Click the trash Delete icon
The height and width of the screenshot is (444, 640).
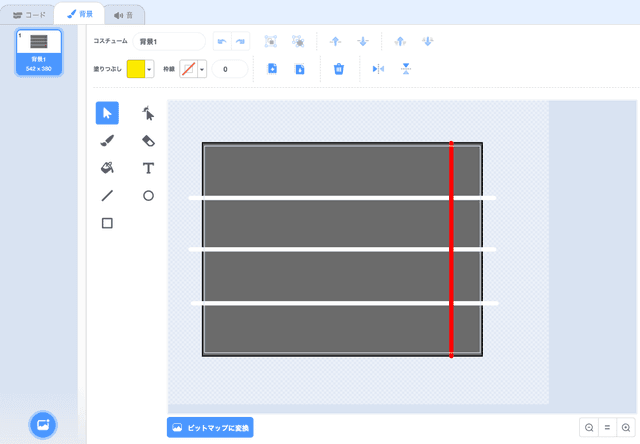tap(339, 69)
